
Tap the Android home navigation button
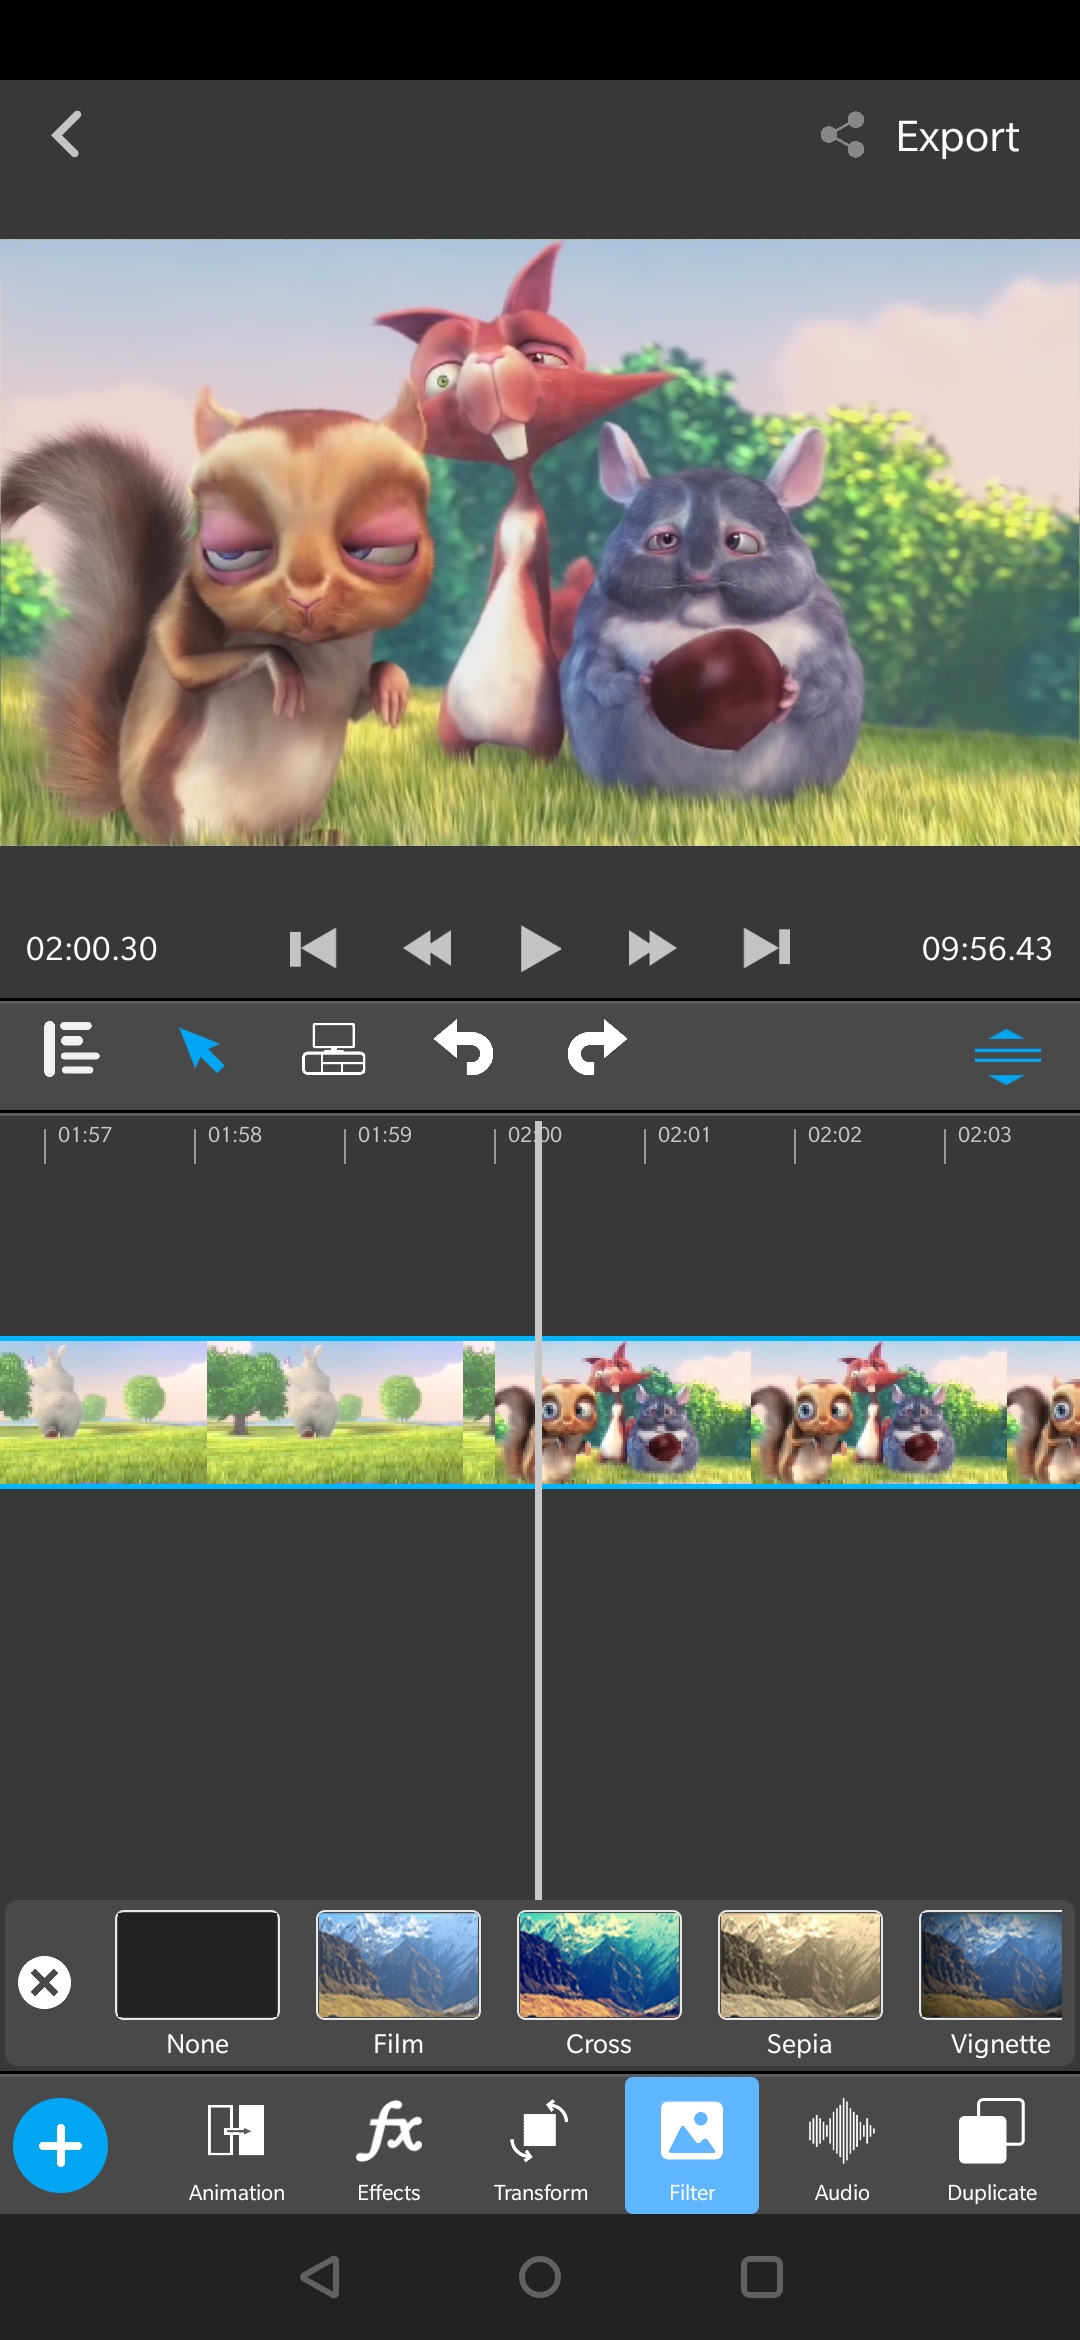pos(540,2277)
